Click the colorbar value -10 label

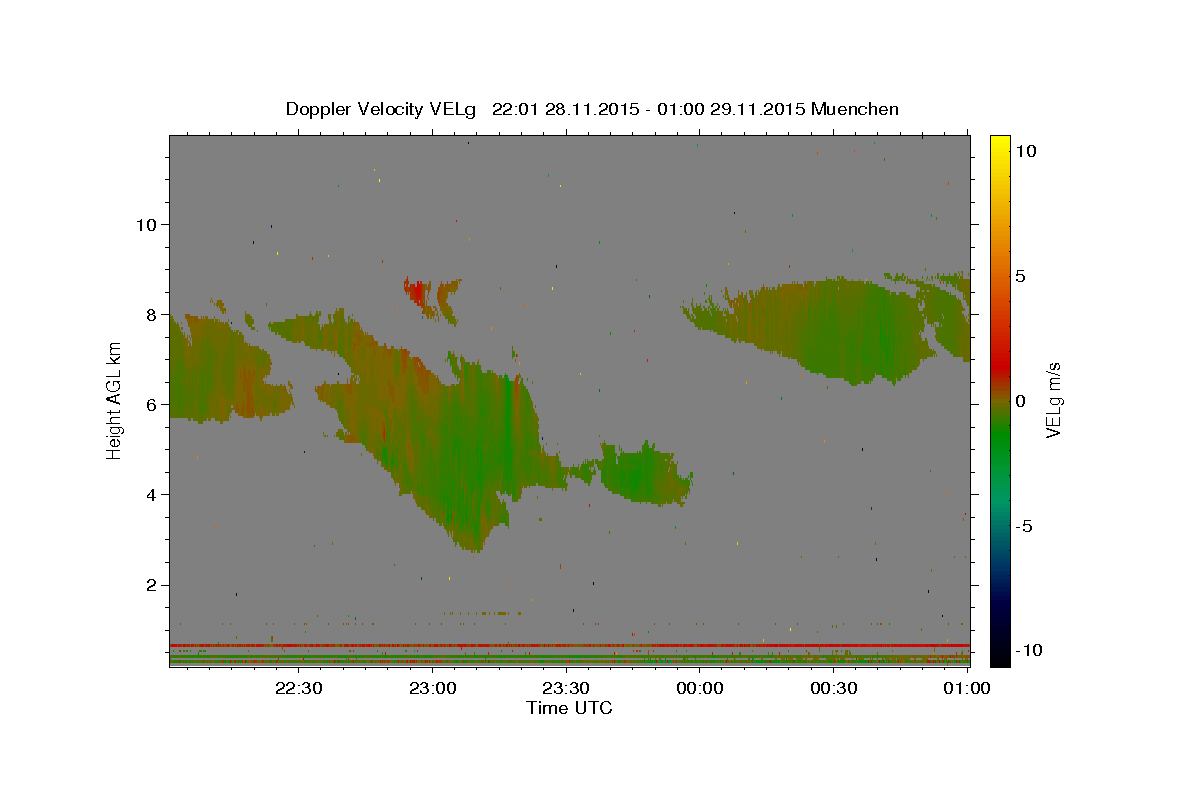pyautogui.click(x=1029, y=651)
